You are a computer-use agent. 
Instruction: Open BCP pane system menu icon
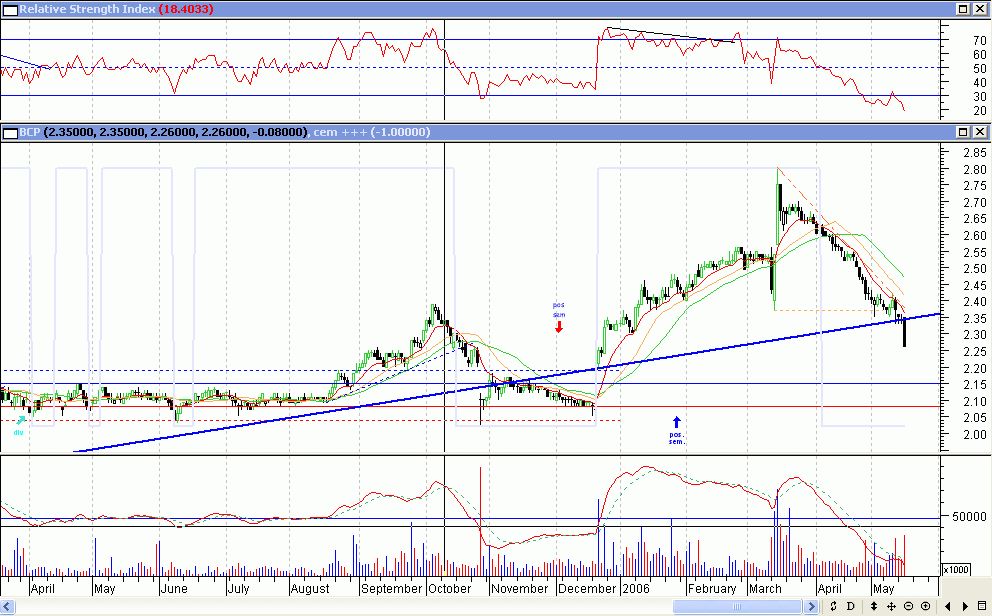pos(10,132)
